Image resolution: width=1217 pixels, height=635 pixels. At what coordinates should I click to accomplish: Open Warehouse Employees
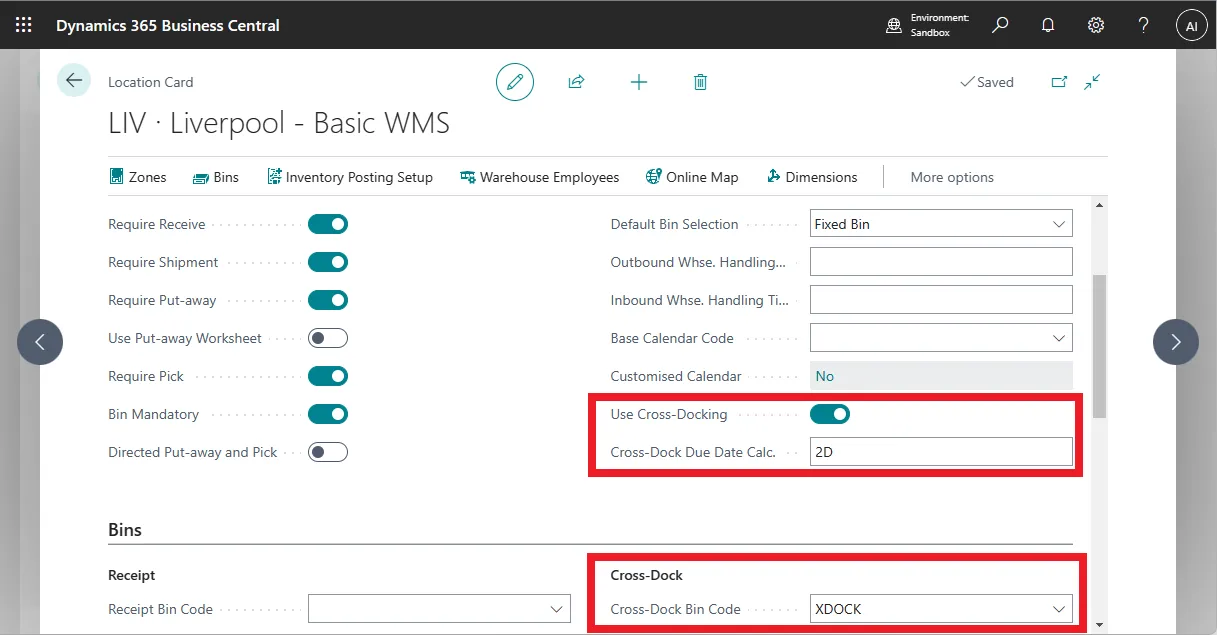point(540,177)
